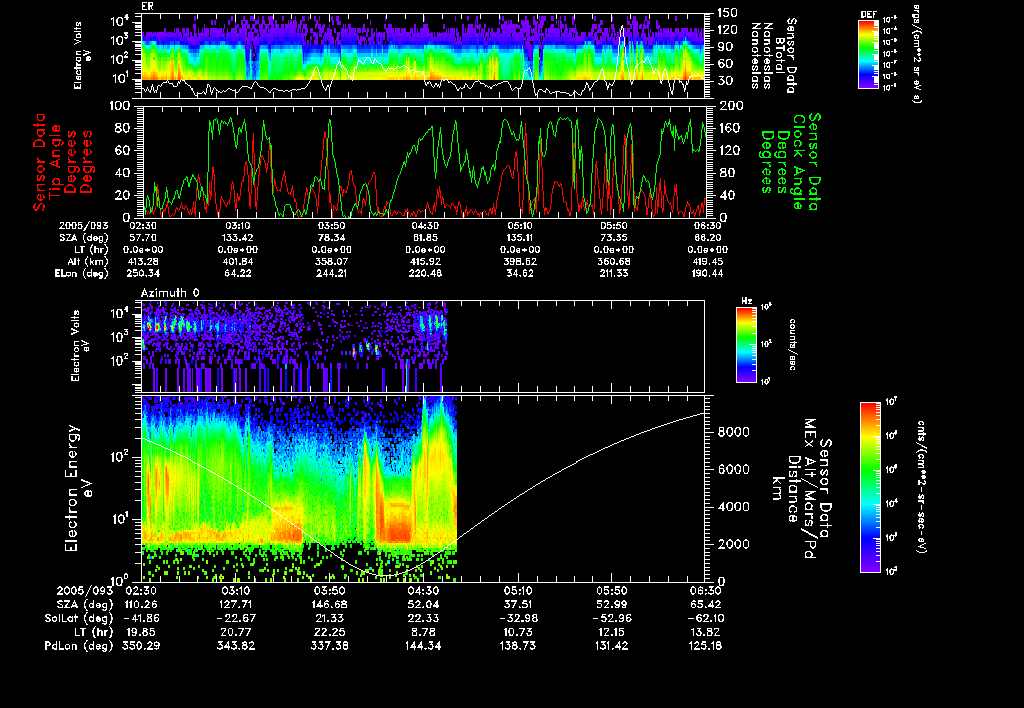The height and width of the screenshot is (708, 1024).
Task: Click the 'Azimuth 0' panel title
Action: click(170, 293)
